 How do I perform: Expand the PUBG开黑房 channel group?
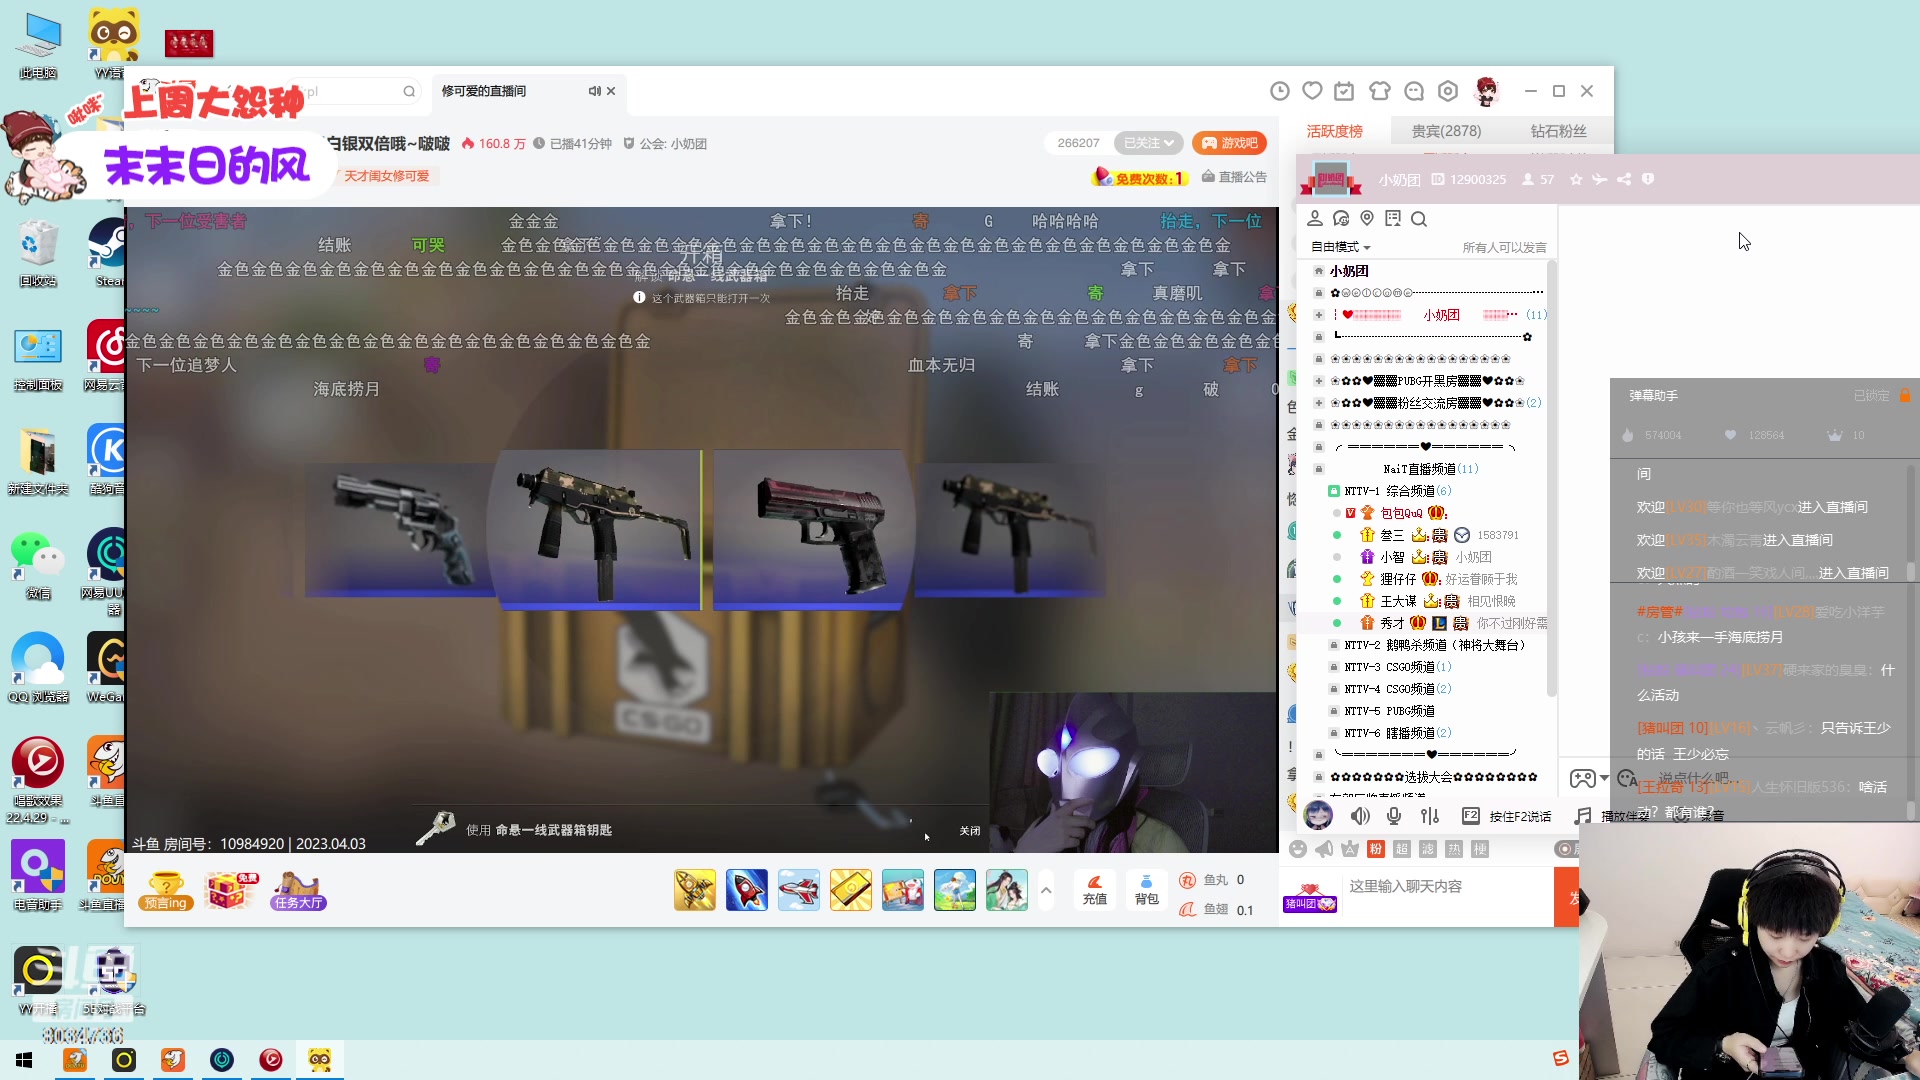[1319, 381]
